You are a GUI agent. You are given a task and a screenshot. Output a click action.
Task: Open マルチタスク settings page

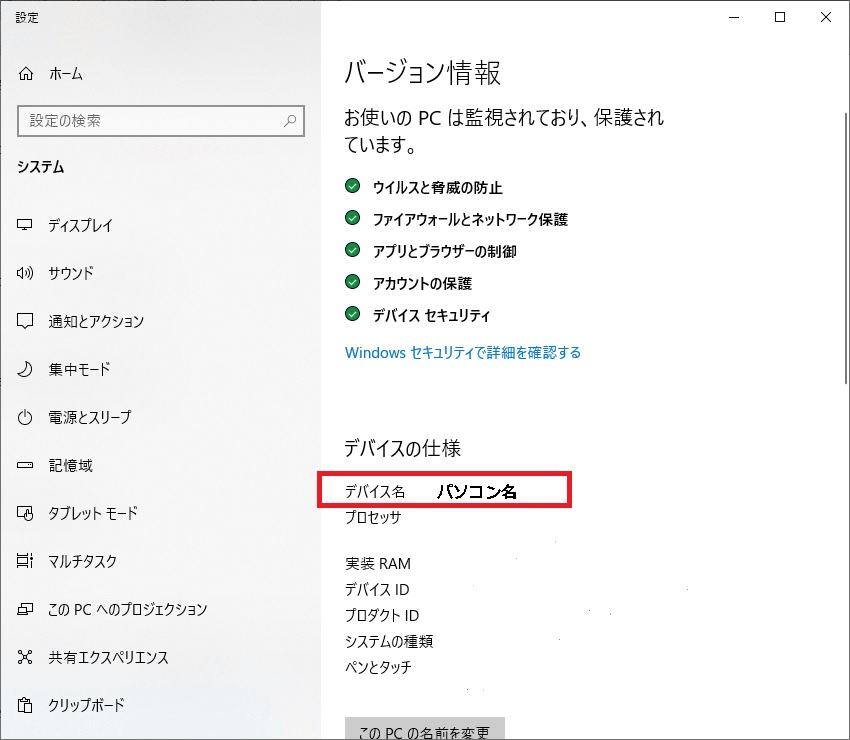[x=84, y=561]
